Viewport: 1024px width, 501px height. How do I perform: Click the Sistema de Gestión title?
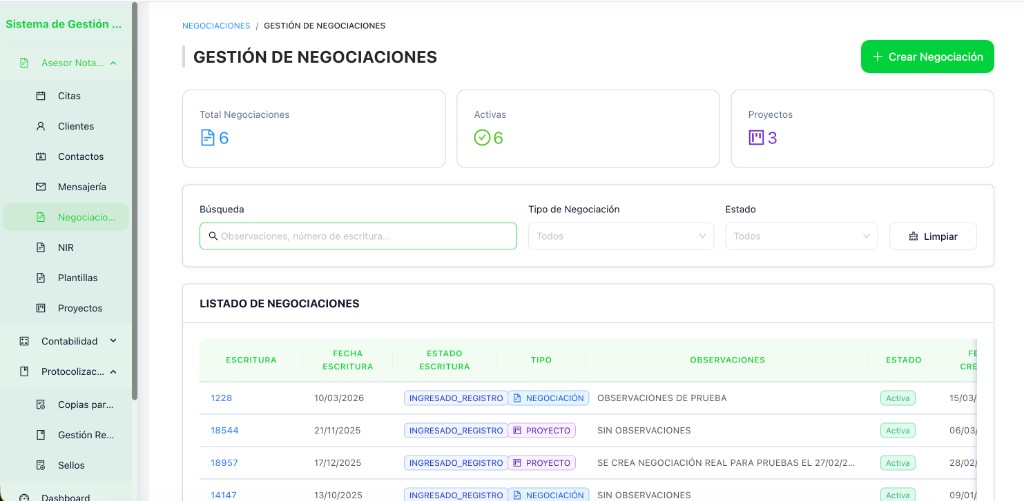63,24
